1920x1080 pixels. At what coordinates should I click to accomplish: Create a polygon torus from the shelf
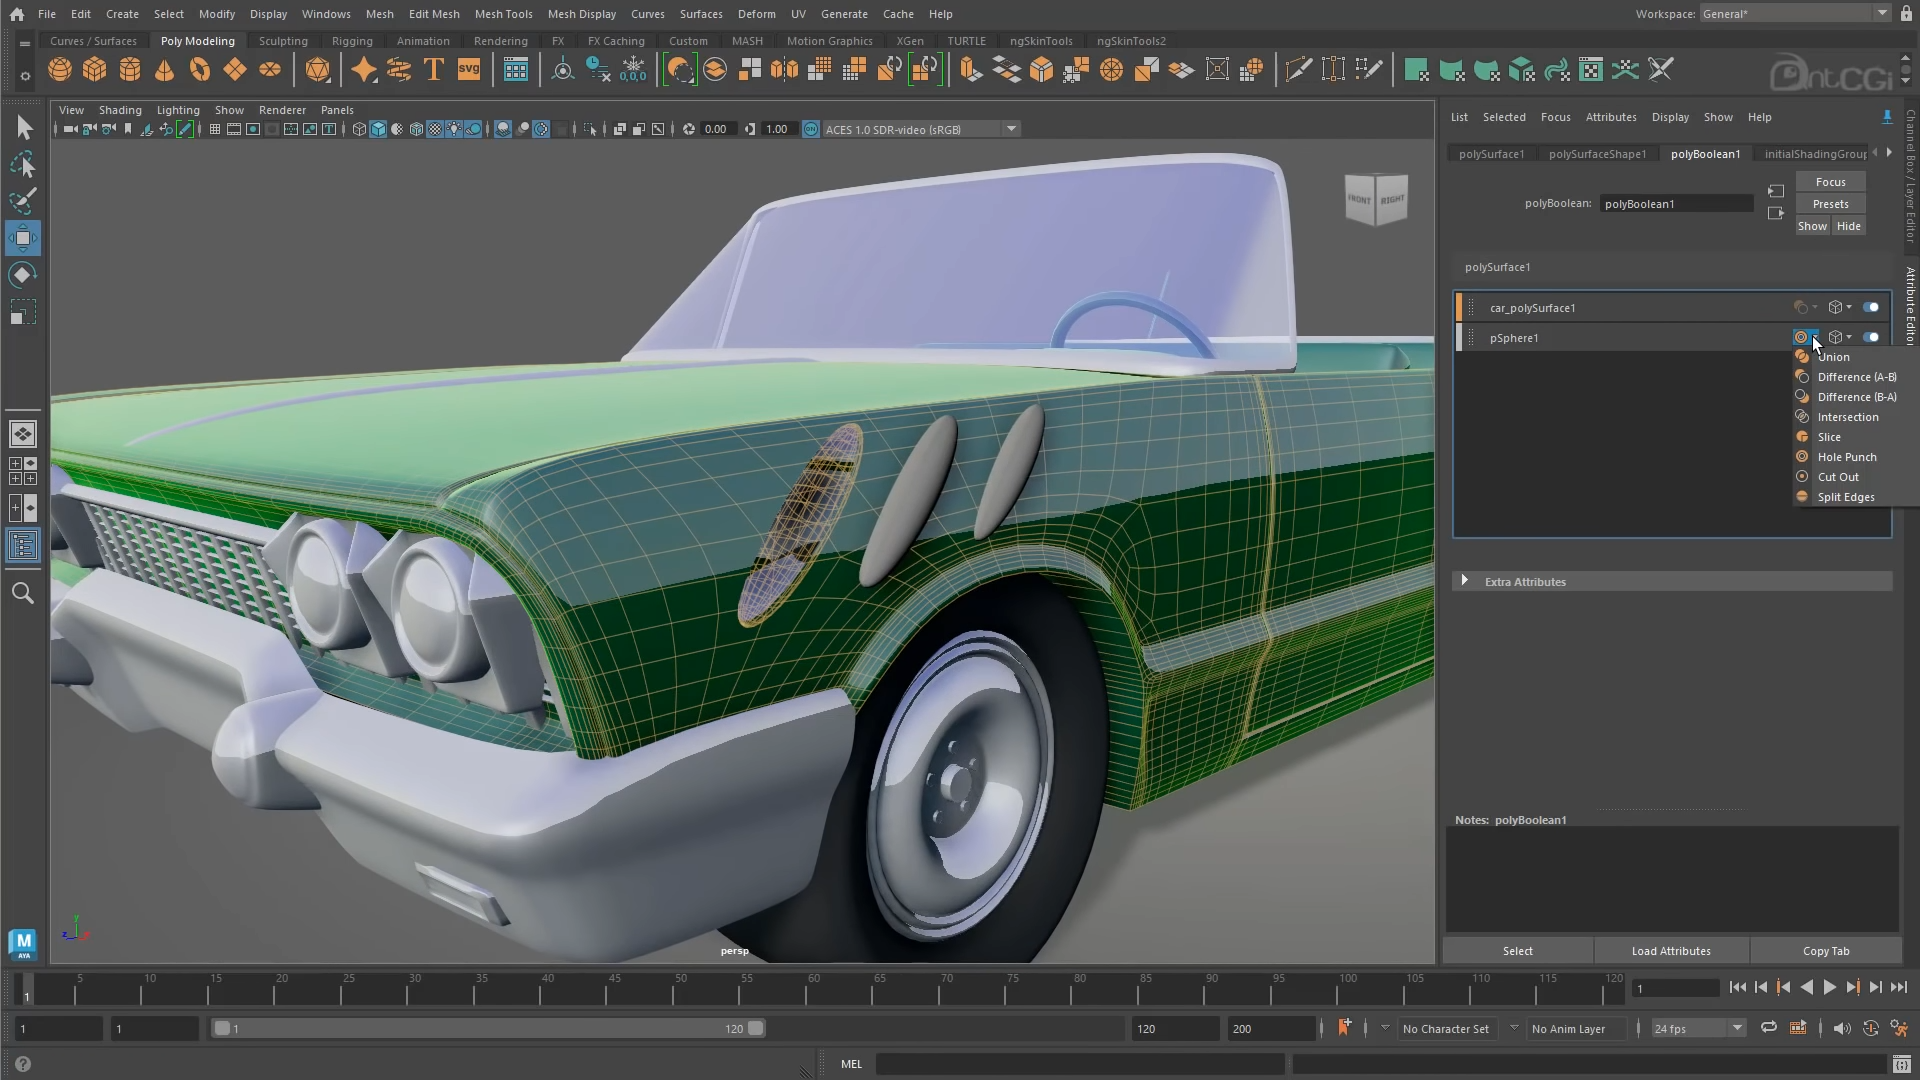point(200,70)
